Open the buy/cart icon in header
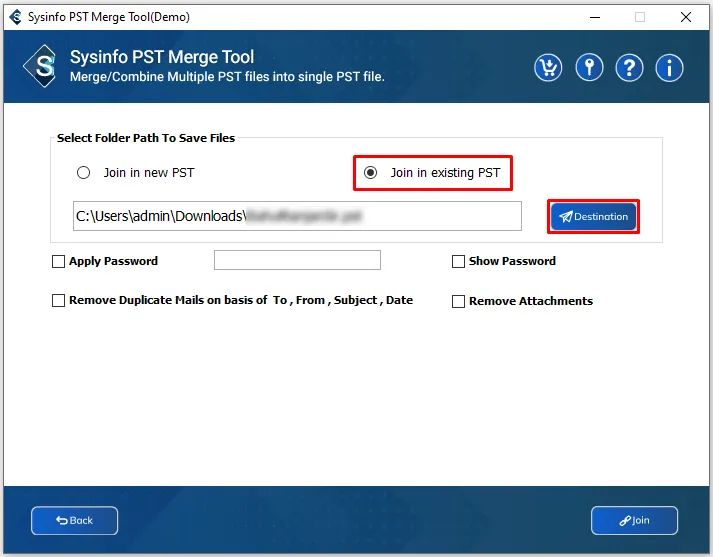This screenshot has height=557, width=713. click(x=548, y=68)
